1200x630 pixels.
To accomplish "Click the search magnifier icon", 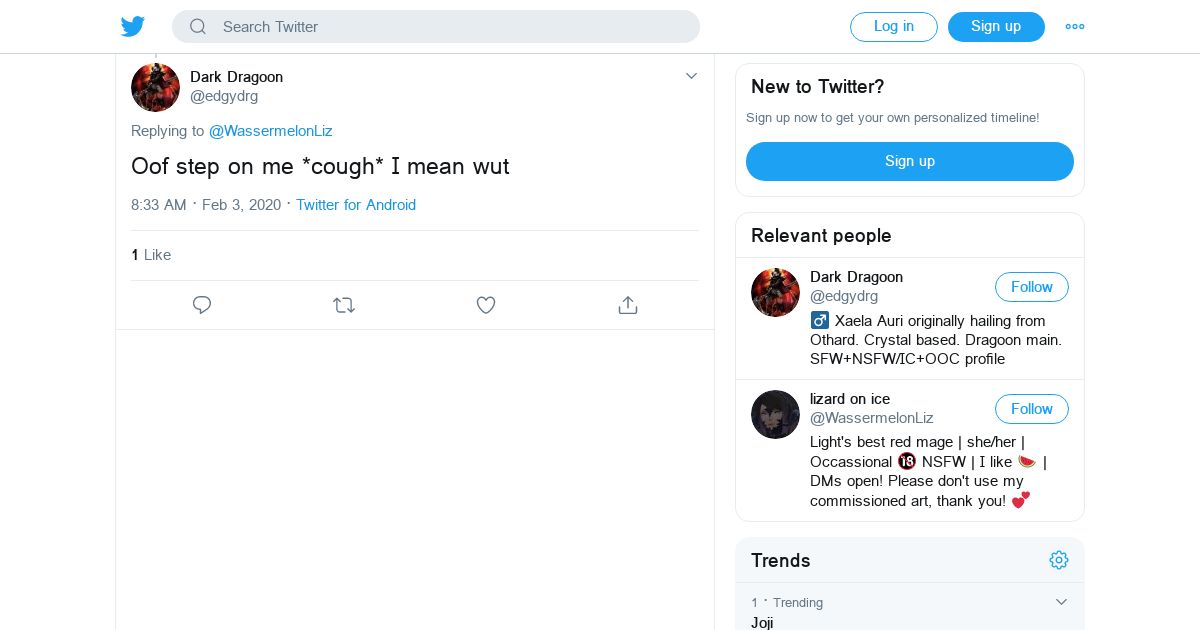I will (x=198, y=27).
